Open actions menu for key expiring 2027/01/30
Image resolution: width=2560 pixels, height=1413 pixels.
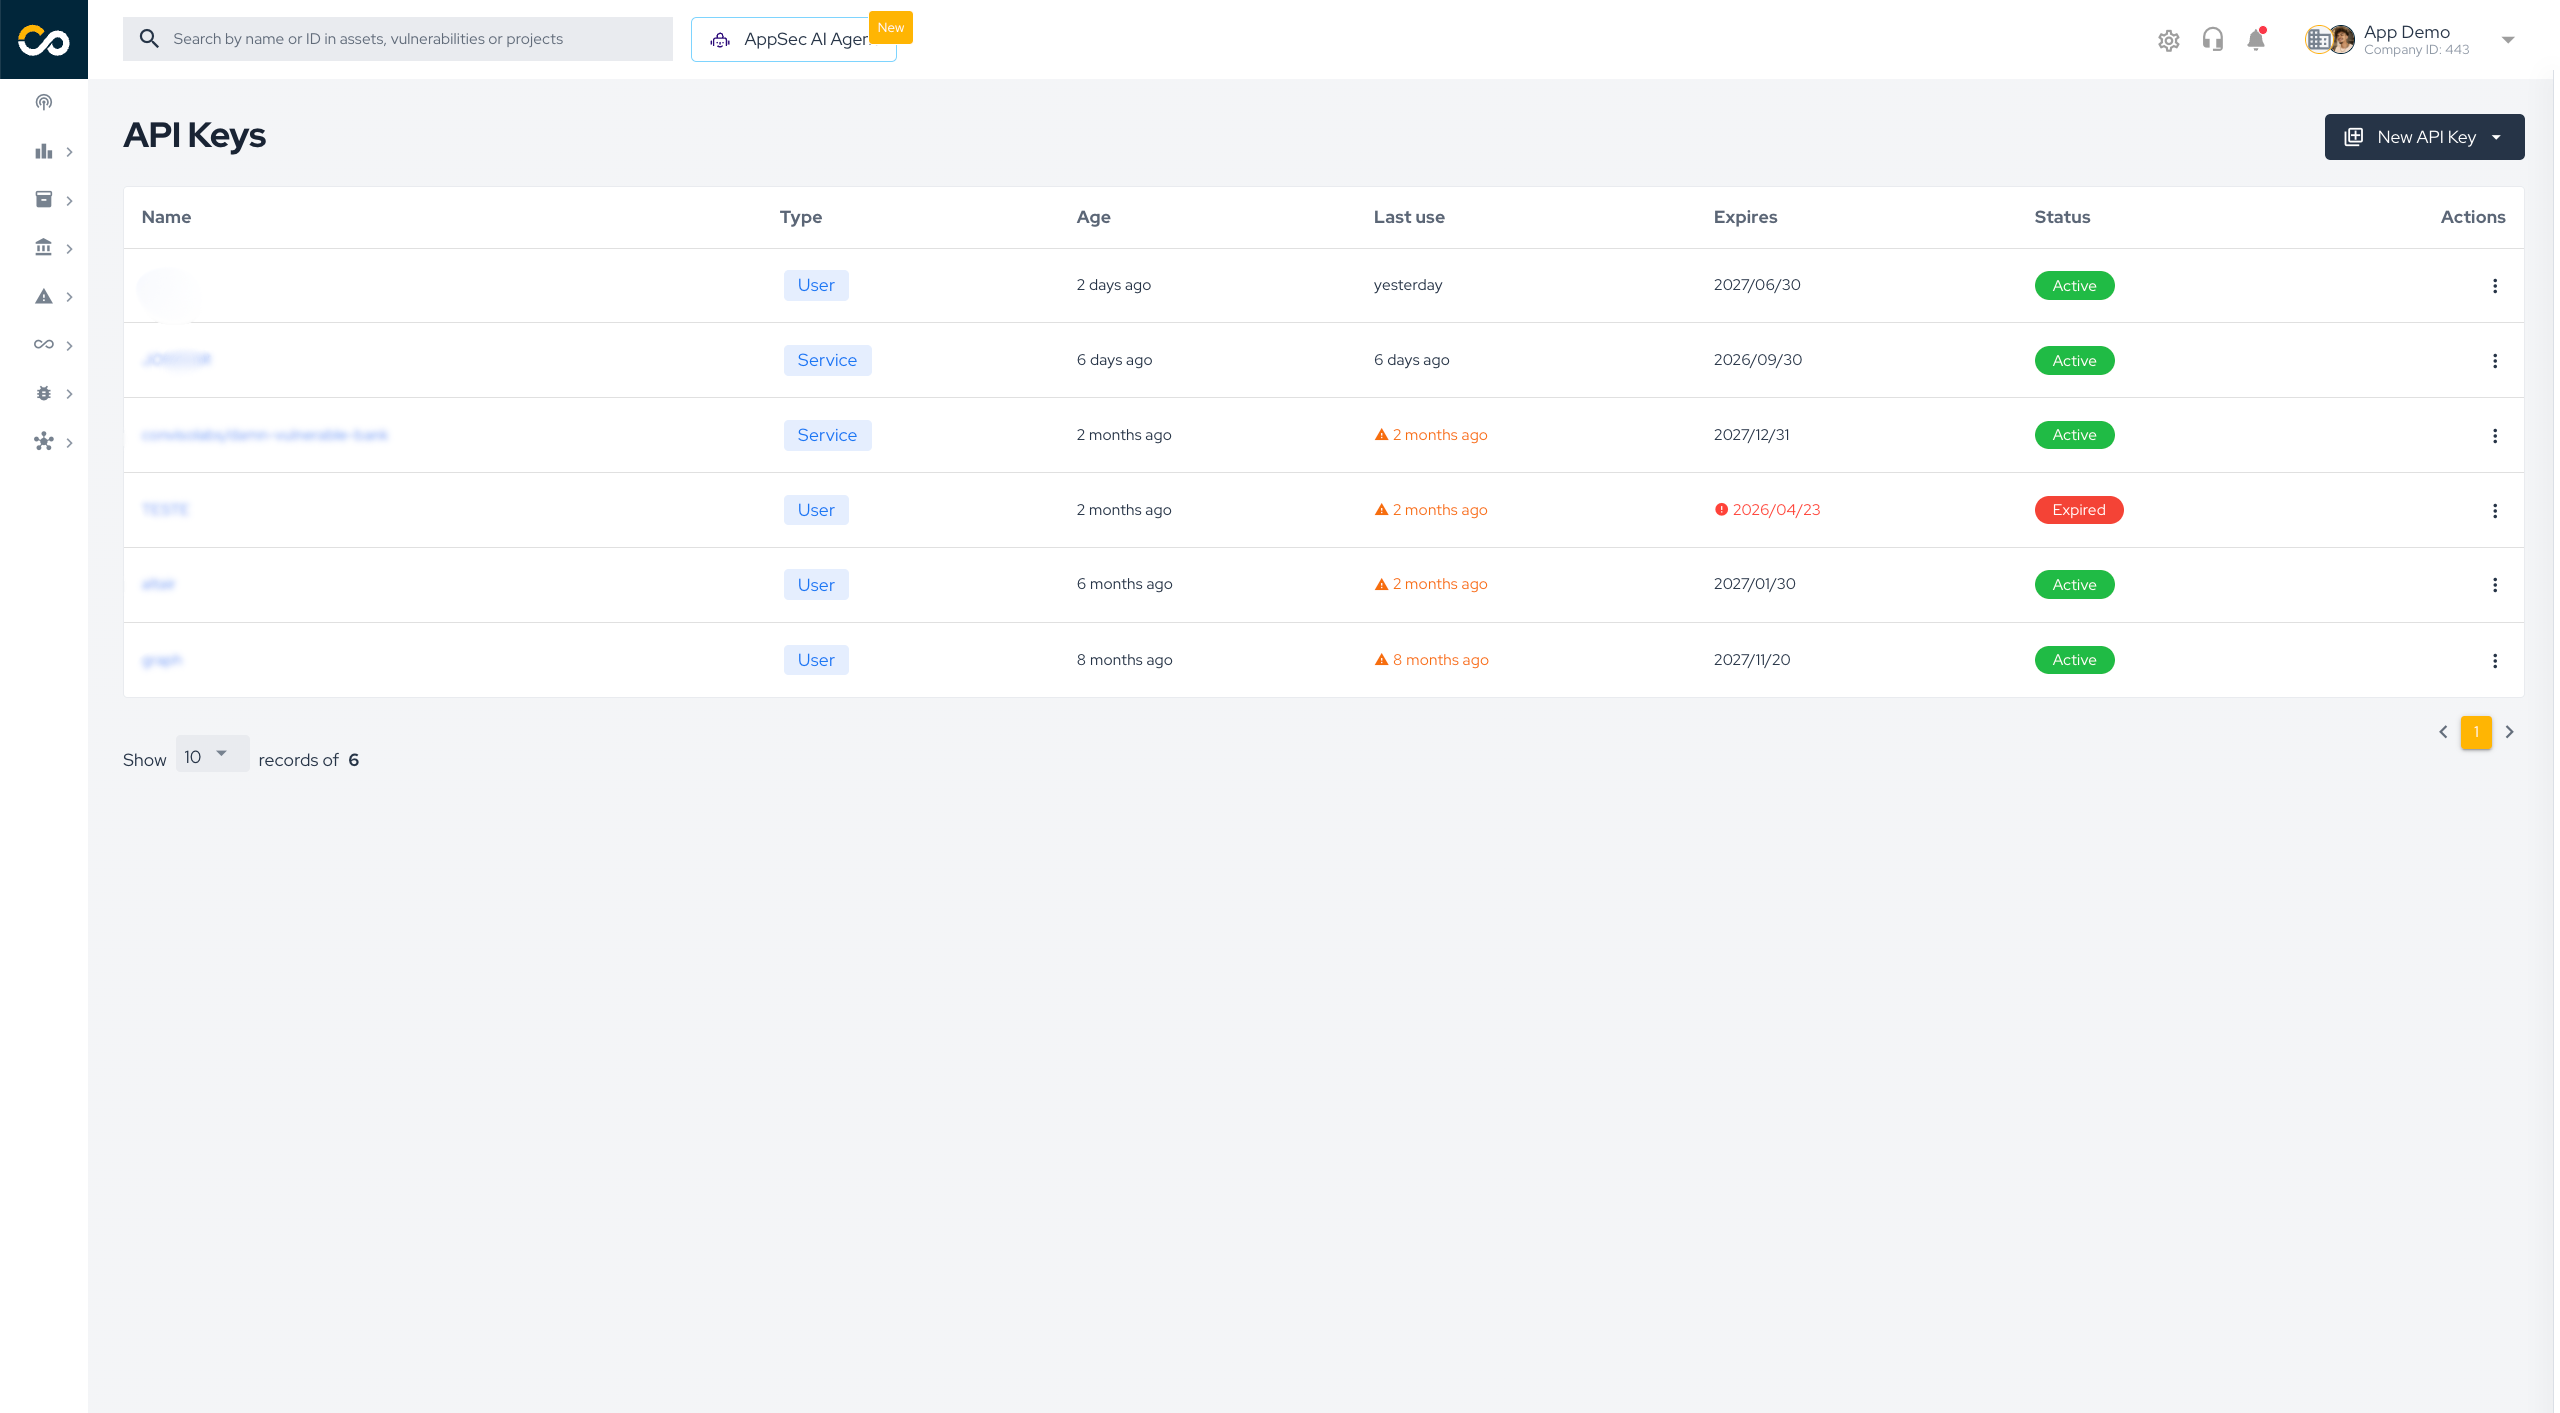click(2495, 585)
